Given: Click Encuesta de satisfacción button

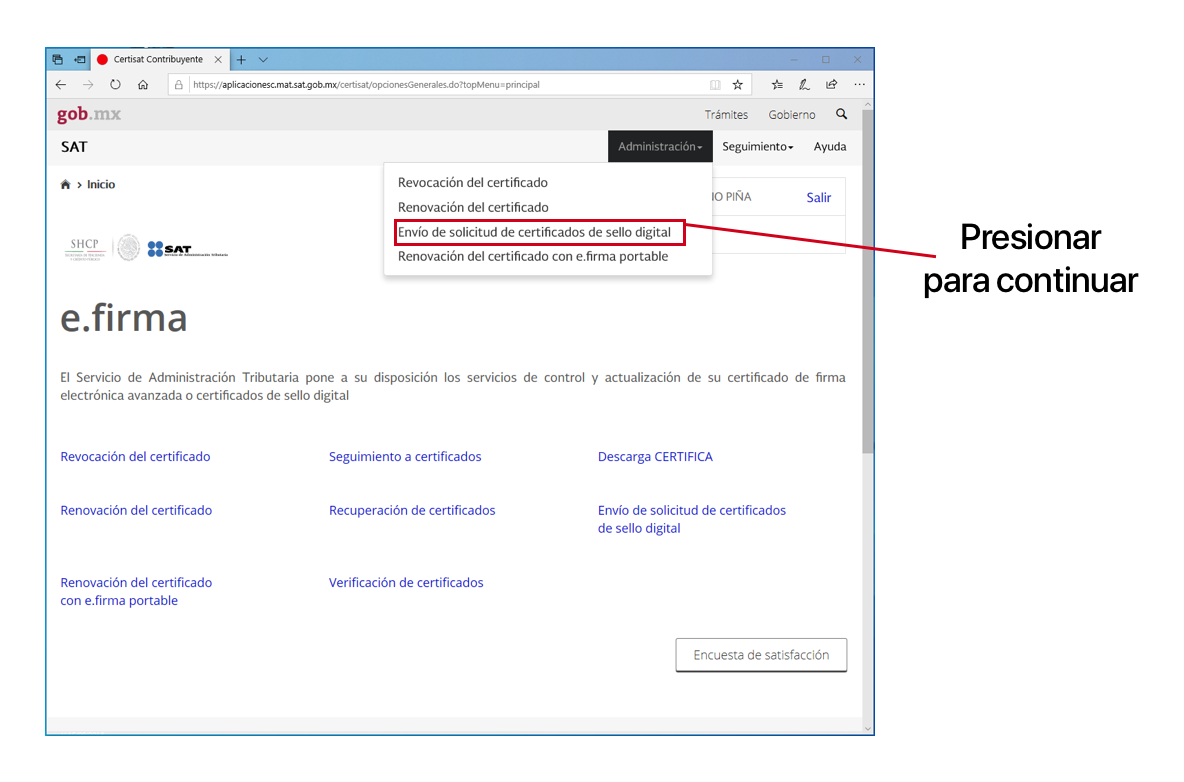Looking at the screenshot, I should pos(761,655).
